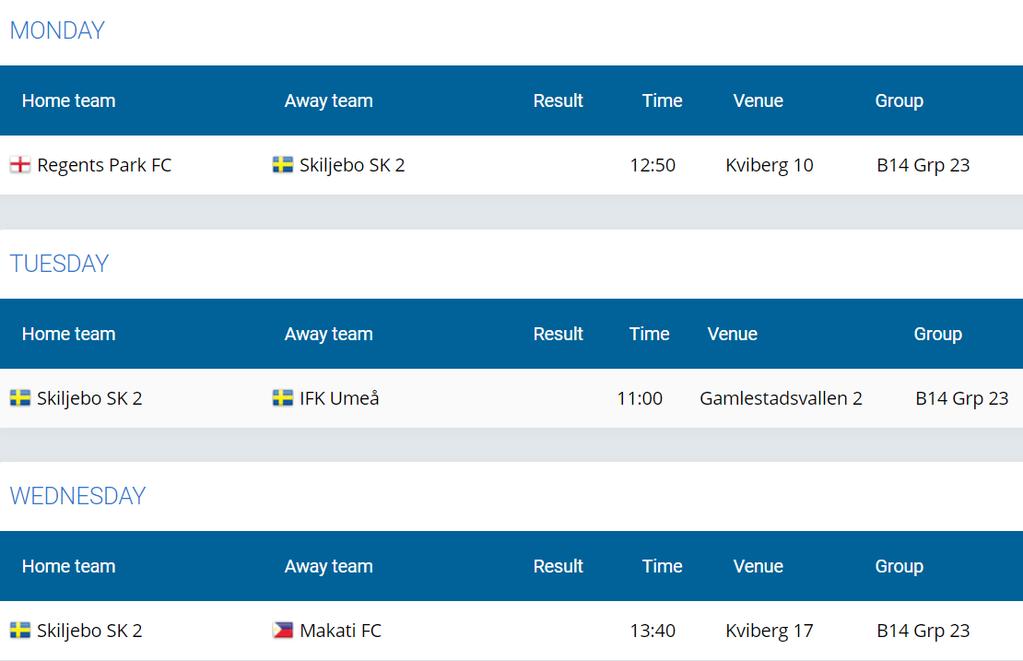The width and height of the screenshot is (1023, 661).
Task: Click the TUESDAY day heading
Action: (59, 264)
